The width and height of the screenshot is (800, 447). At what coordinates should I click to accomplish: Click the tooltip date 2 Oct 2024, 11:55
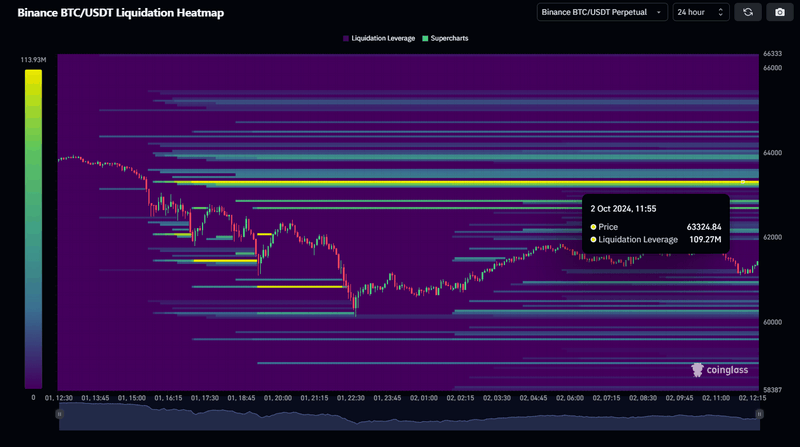(x=623, y=209)
